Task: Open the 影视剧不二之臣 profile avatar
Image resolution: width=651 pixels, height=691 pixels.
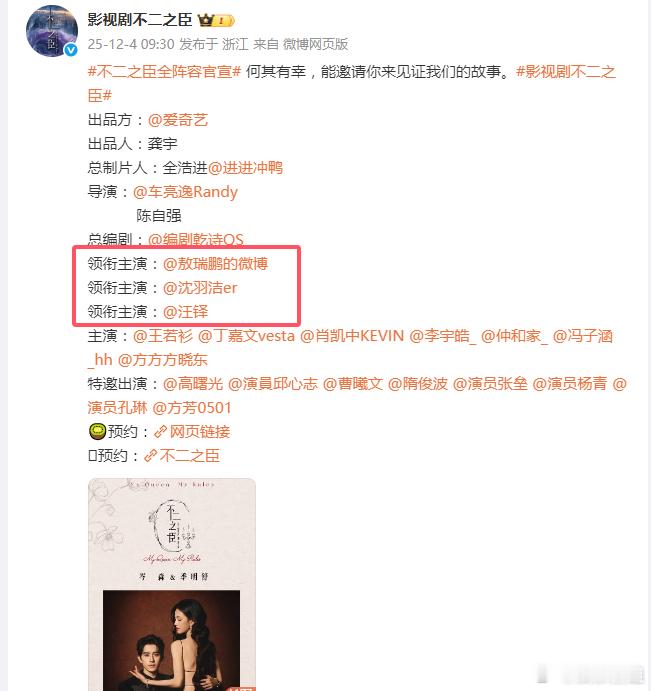Action: [x=52, y=31]
